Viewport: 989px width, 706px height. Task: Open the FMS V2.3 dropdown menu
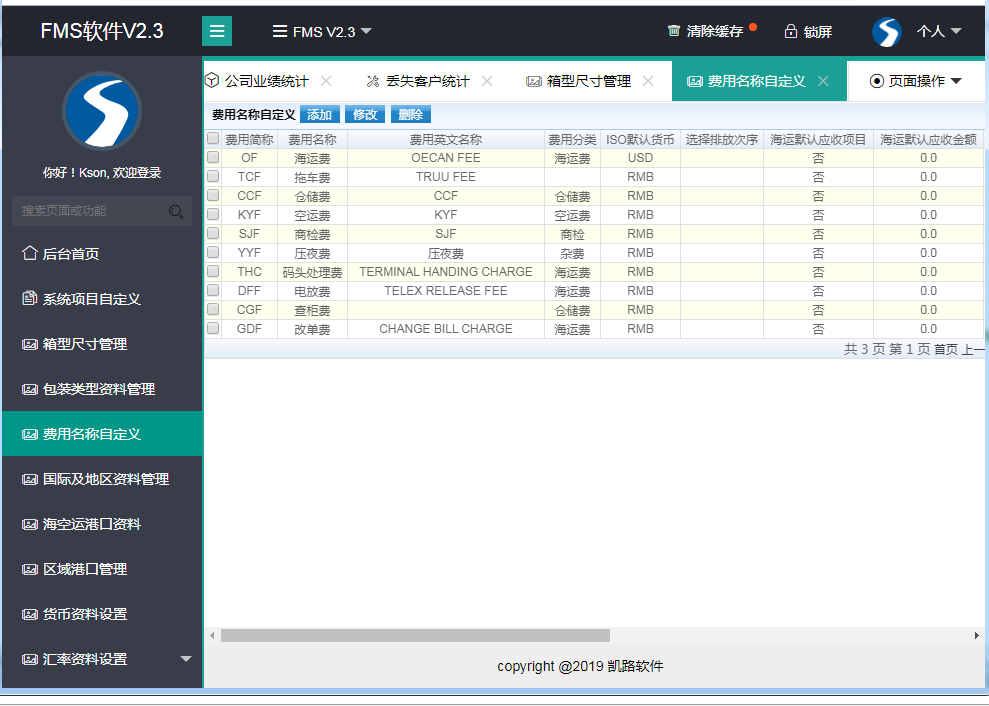[322, 32]
